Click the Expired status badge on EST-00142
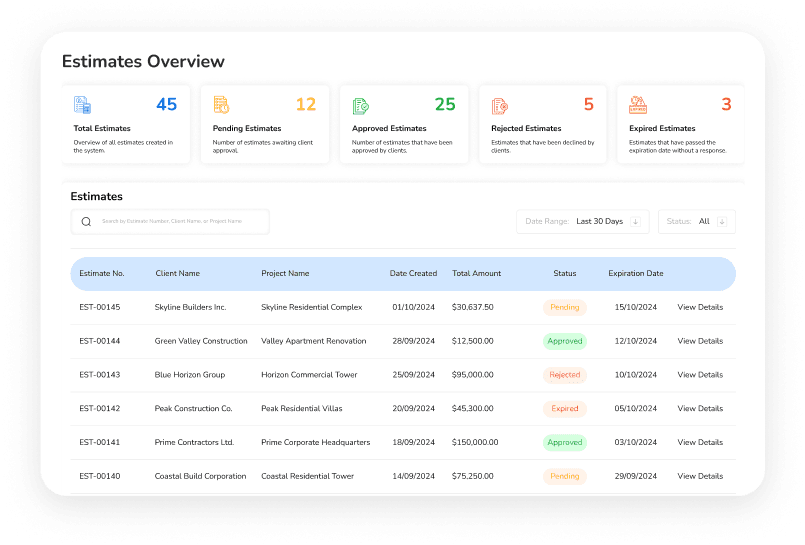Viewport: 805px width, 545px height. point(564,409)
